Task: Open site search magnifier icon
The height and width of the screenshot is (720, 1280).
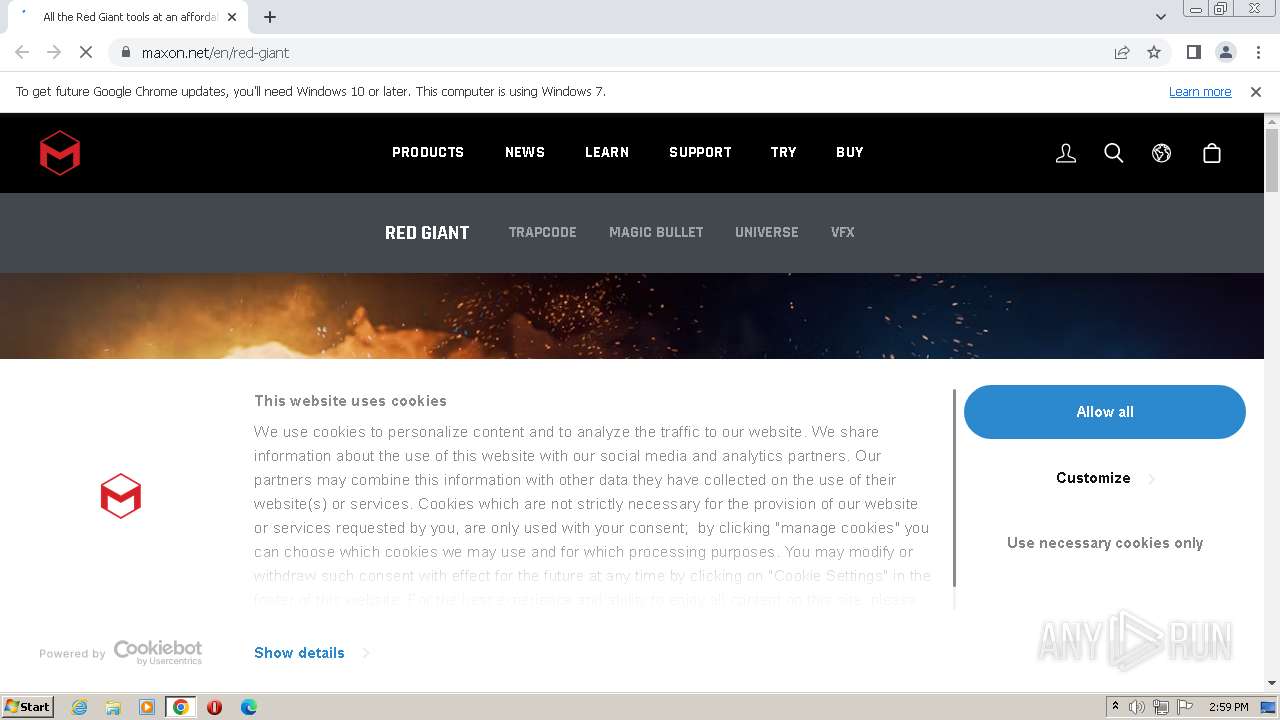Action: (1114, 153)
